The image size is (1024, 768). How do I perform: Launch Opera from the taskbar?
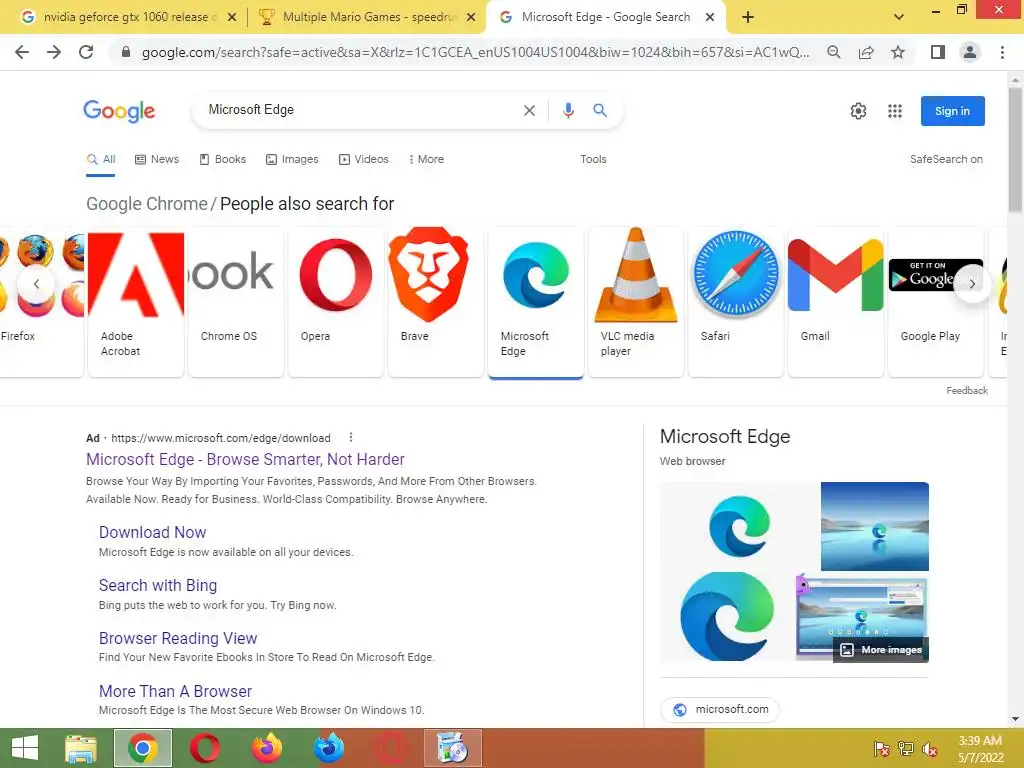[x=204, y=748]
